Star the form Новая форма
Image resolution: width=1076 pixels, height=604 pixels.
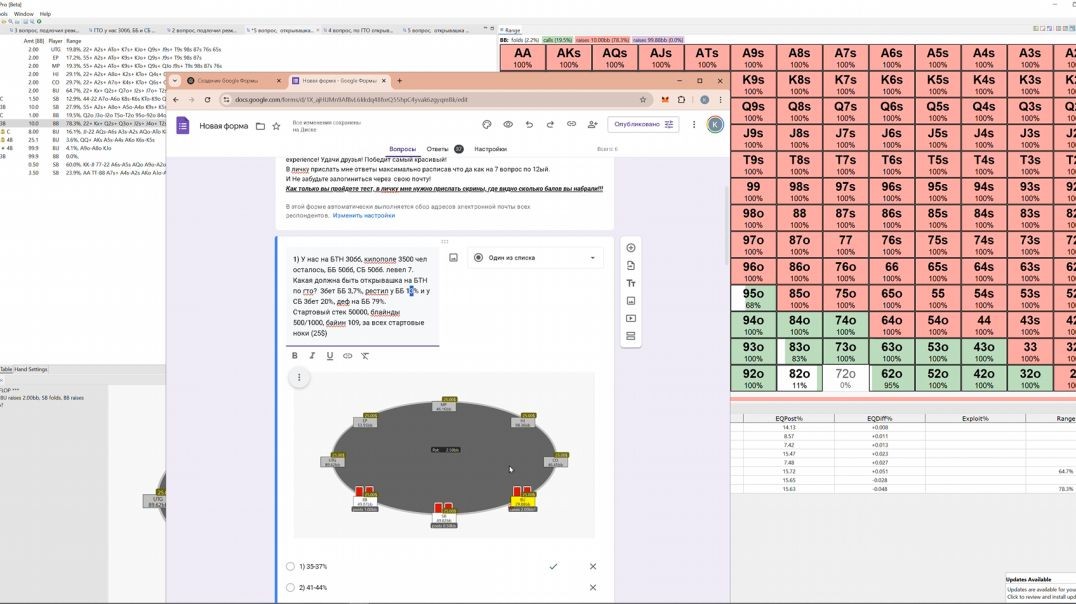[276, 126]
